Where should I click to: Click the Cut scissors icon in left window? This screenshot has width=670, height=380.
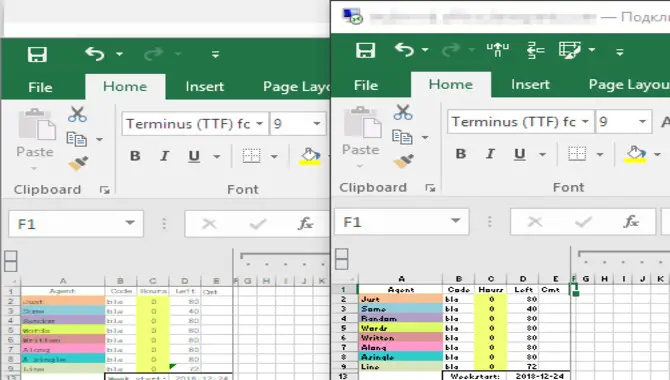pyautogui.click(x=77, y=114)
